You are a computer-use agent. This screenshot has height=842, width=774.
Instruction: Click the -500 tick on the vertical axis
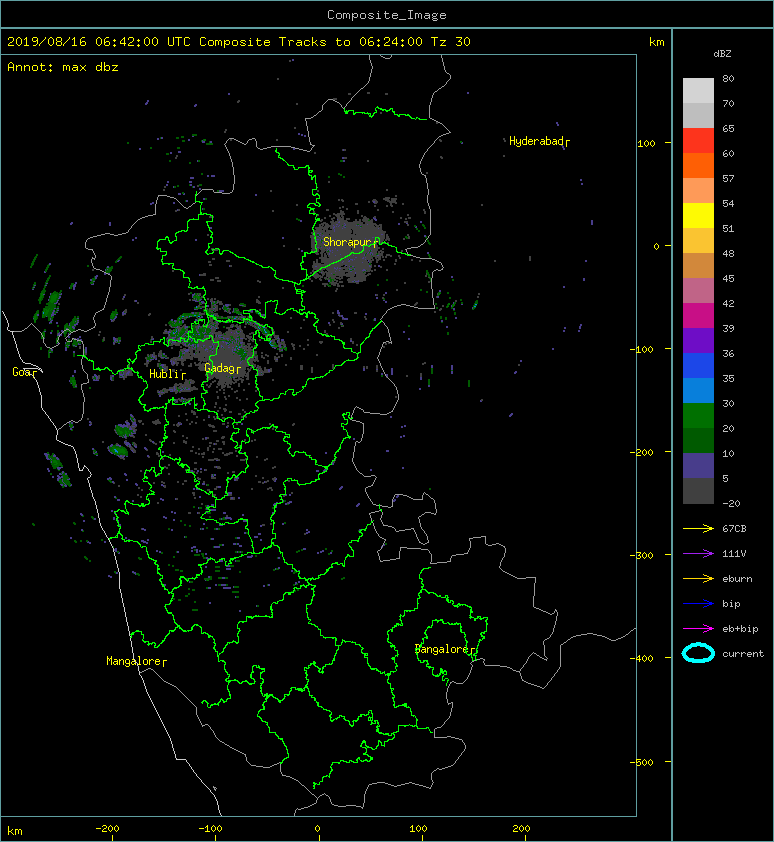642,763
